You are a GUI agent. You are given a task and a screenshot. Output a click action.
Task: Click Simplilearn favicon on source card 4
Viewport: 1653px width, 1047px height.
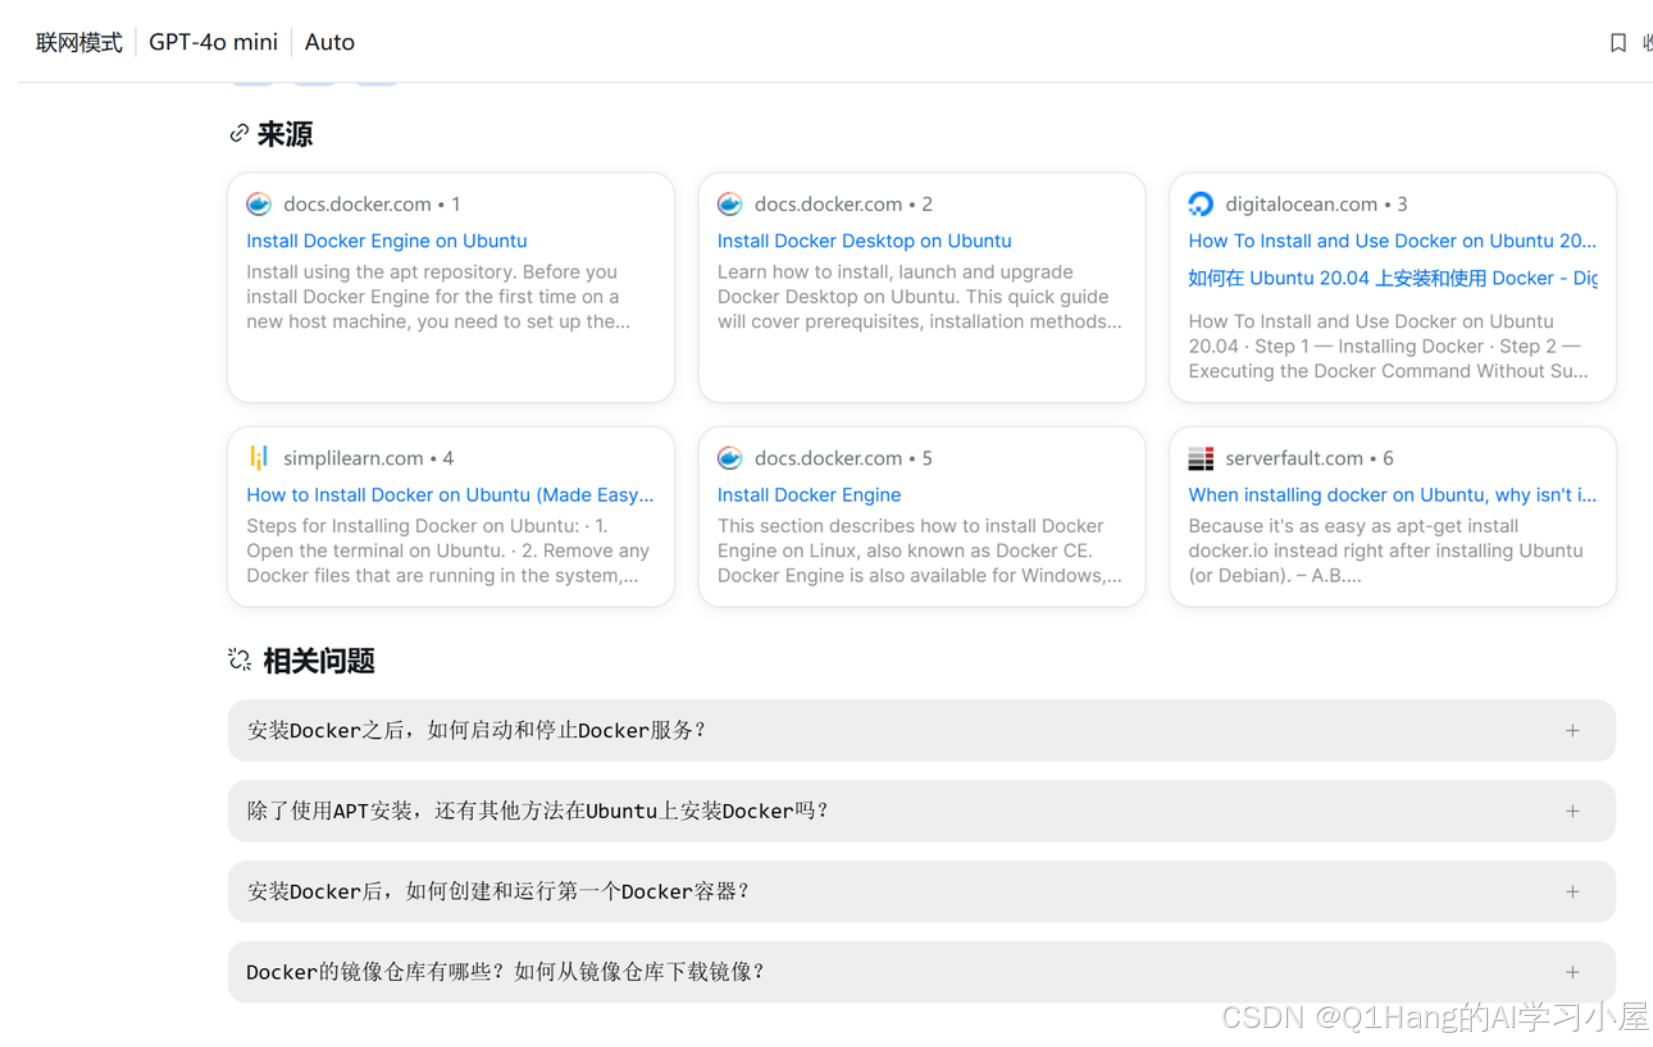click(259, 458)
